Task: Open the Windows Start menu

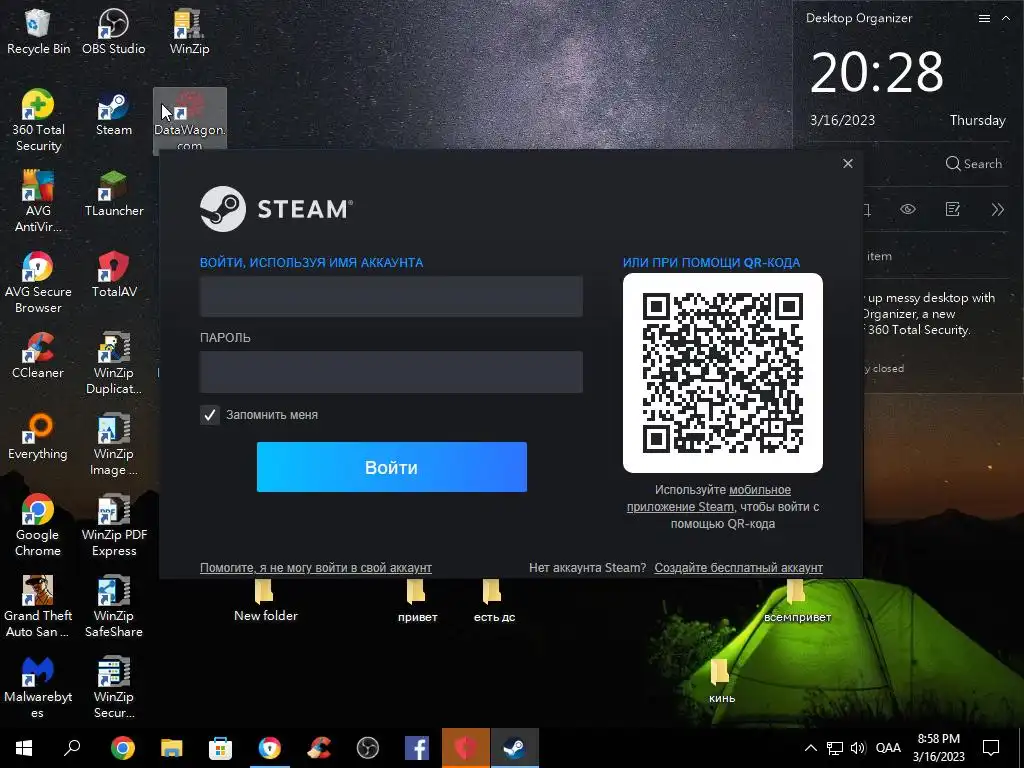Action: tap(24, 748)
